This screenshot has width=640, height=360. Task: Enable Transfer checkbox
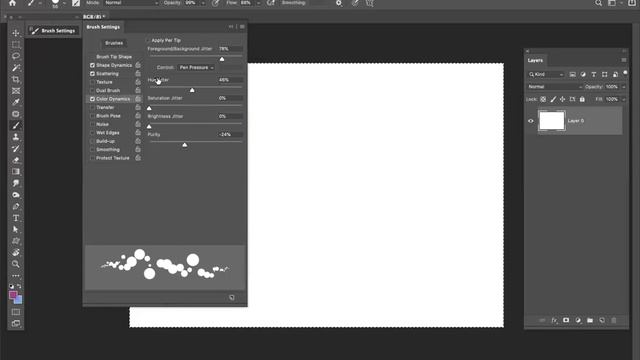[x=92, y=107]
